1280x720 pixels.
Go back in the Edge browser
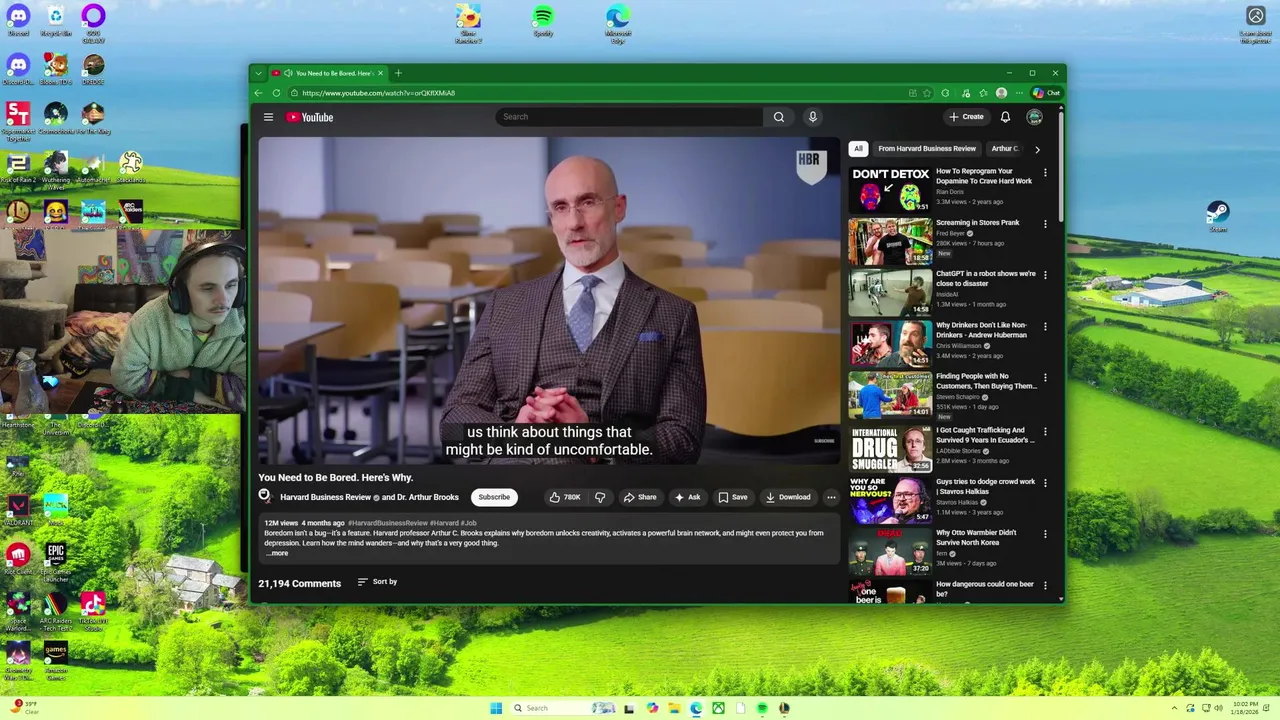258,93
